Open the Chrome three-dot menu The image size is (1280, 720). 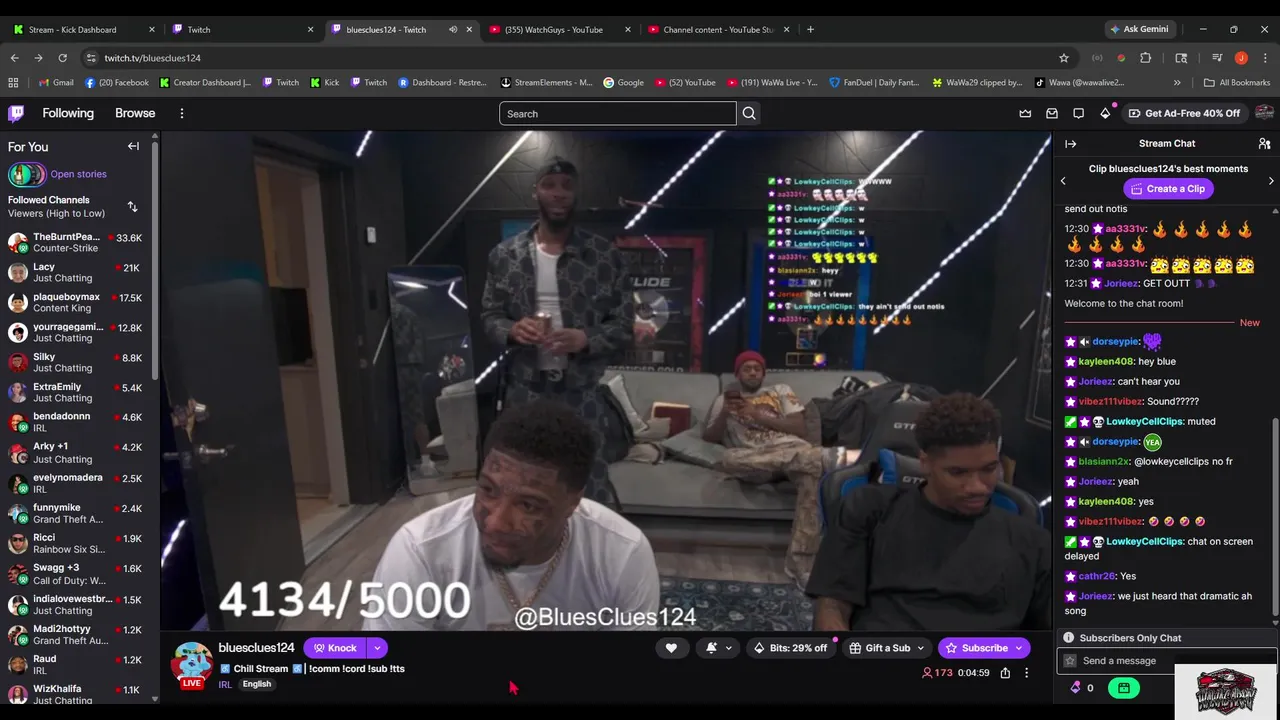[1264, 58]
